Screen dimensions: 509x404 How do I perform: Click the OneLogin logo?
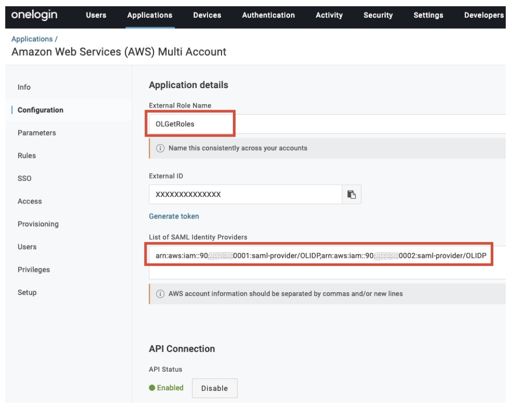[x=34, y=15]
